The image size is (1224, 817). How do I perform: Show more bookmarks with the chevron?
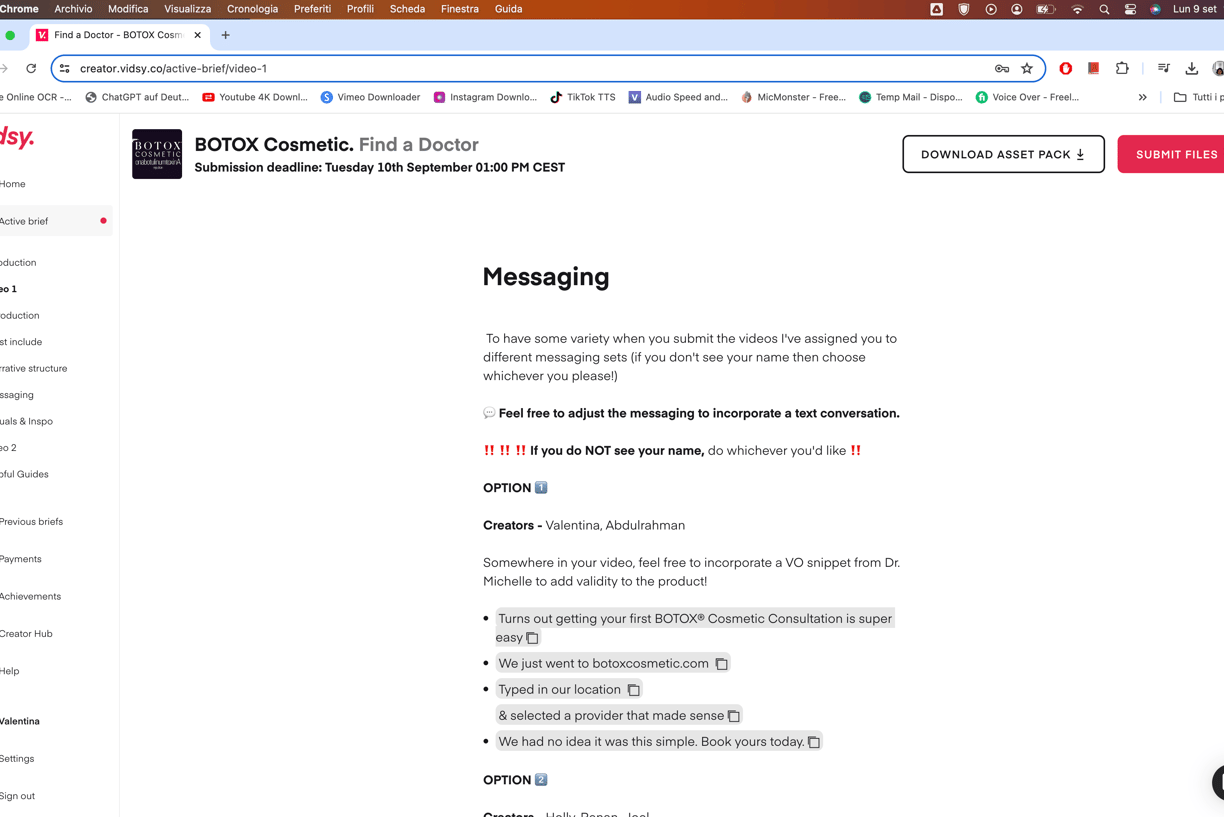tap(1142, 98)
